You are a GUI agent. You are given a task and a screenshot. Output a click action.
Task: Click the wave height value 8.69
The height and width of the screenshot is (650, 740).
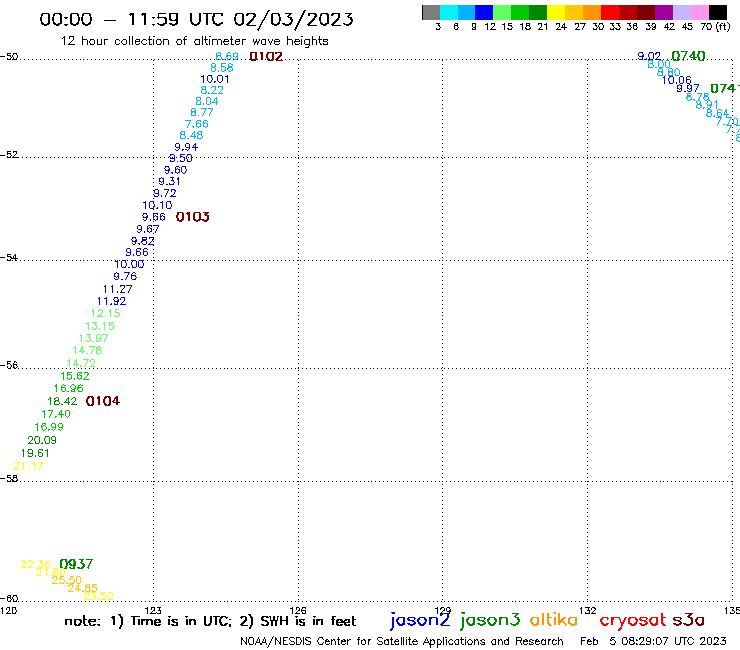click(x=227, y=57)
